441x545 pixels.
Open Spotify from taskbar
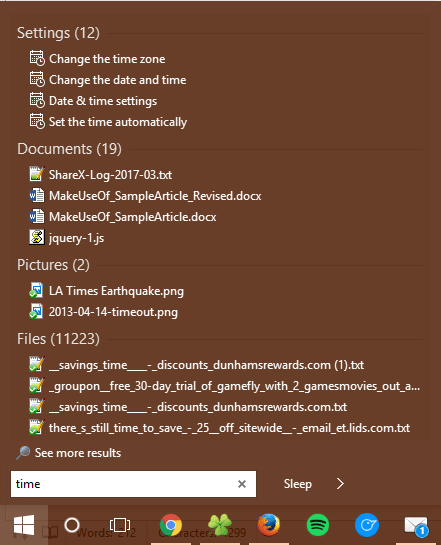click(x=318, y=525)
